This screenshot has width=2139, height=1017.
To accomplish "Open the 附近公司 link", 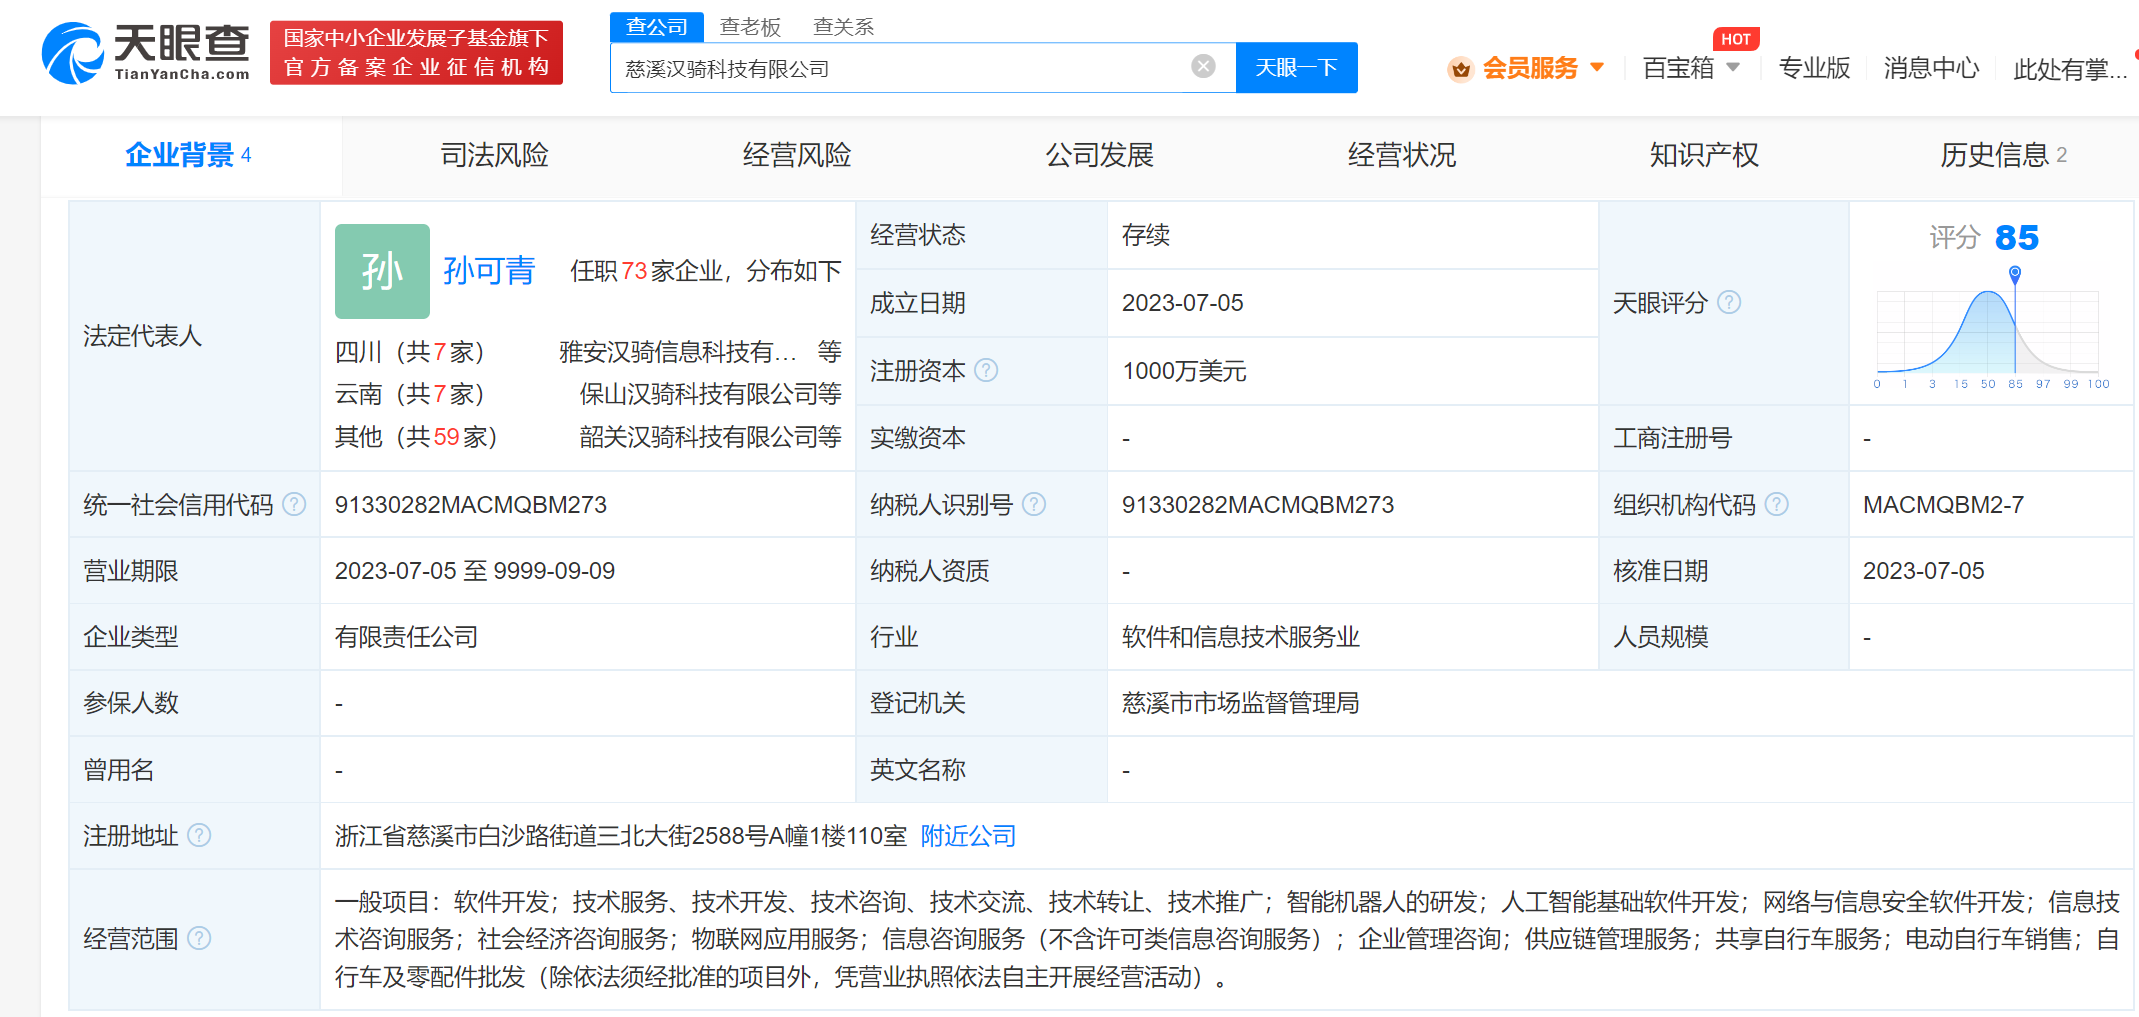I will click(968, 836).
